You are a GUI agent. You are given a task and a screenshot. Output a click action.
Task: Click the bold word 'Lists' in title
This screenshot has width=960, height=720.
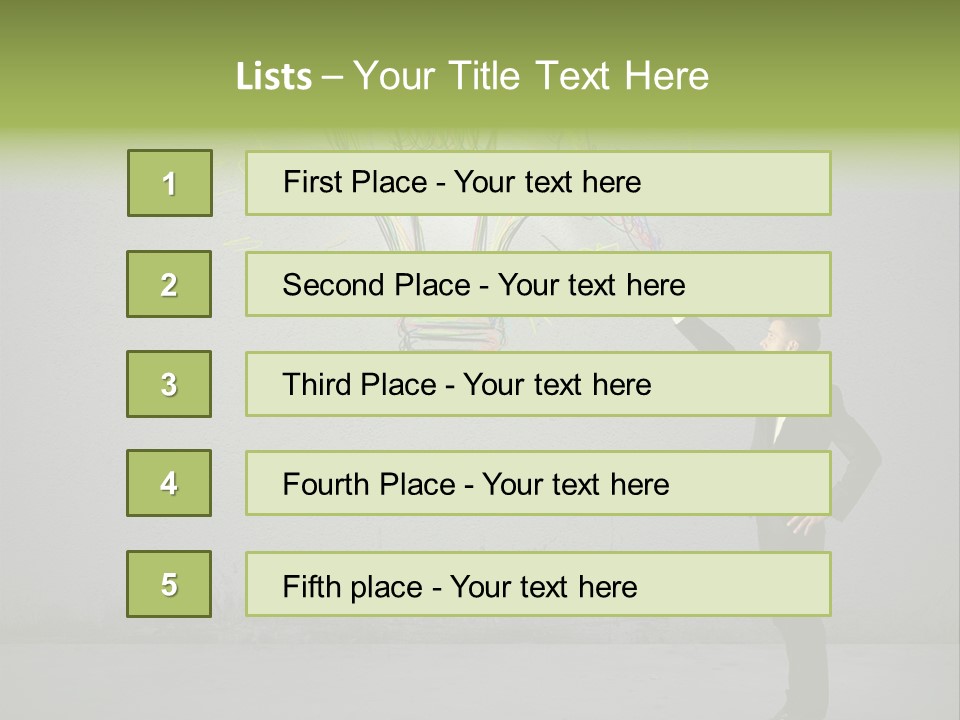point(274,77)
